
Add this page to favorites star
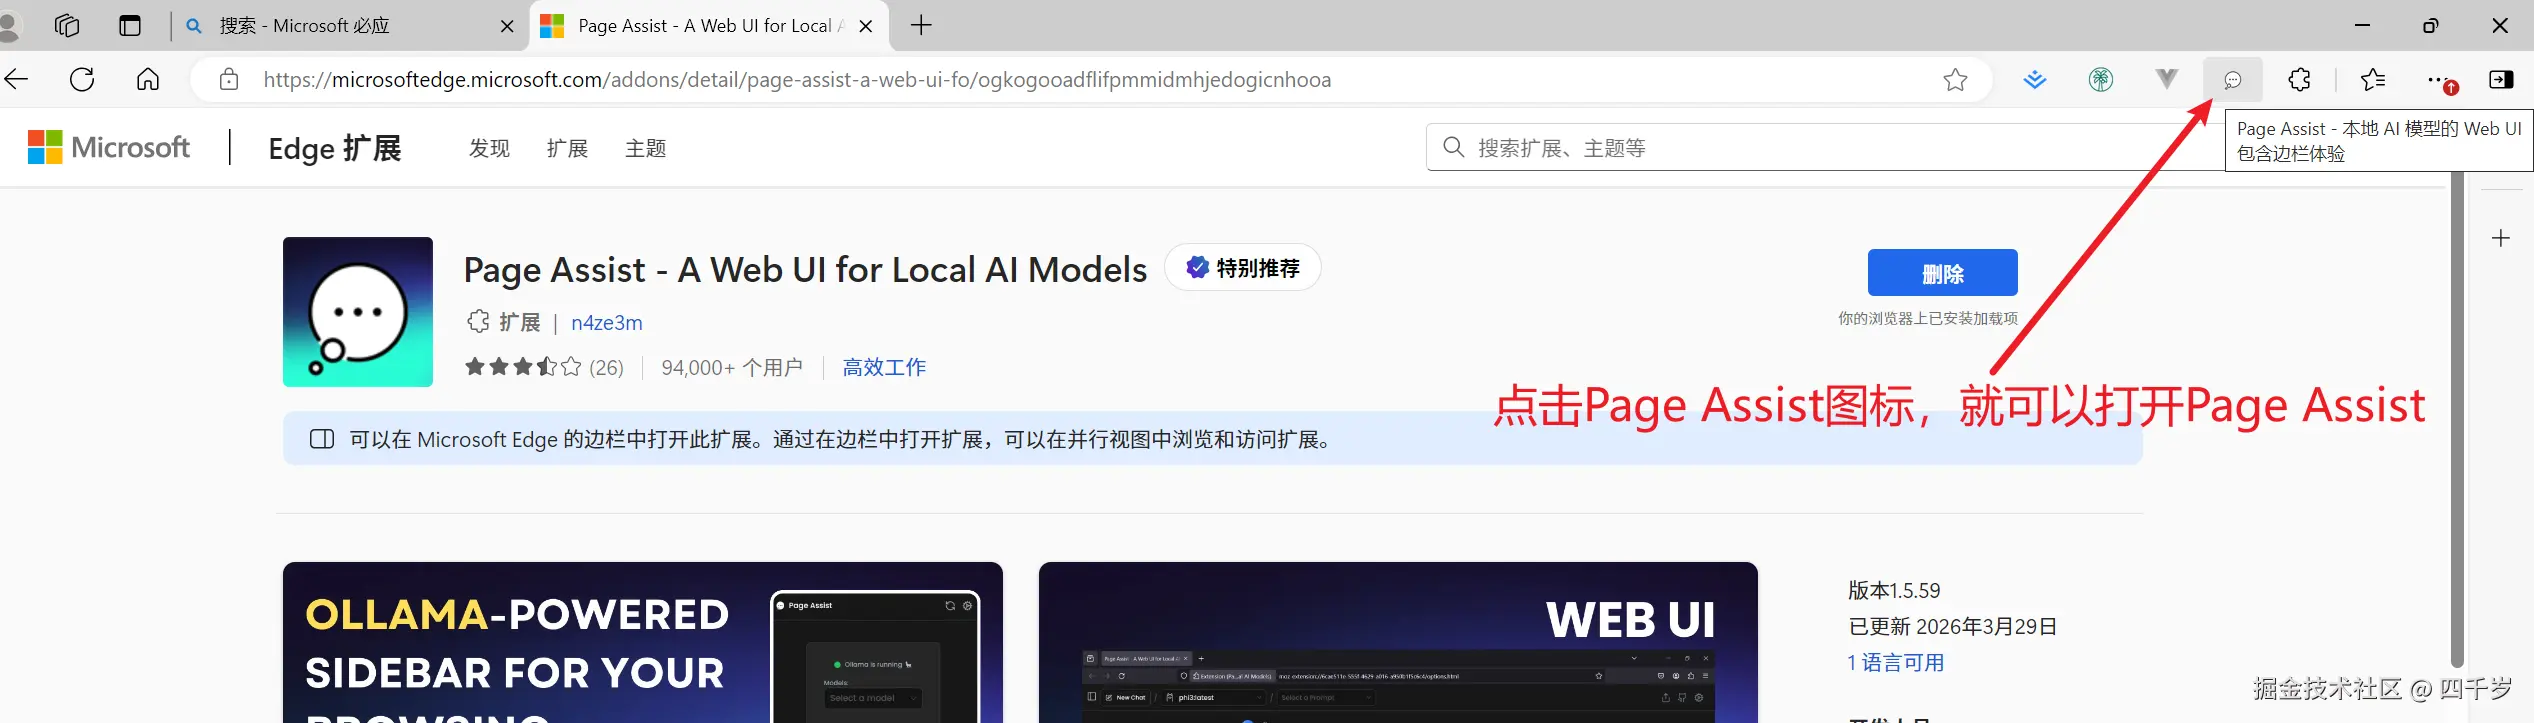[x=1955, y=80]
